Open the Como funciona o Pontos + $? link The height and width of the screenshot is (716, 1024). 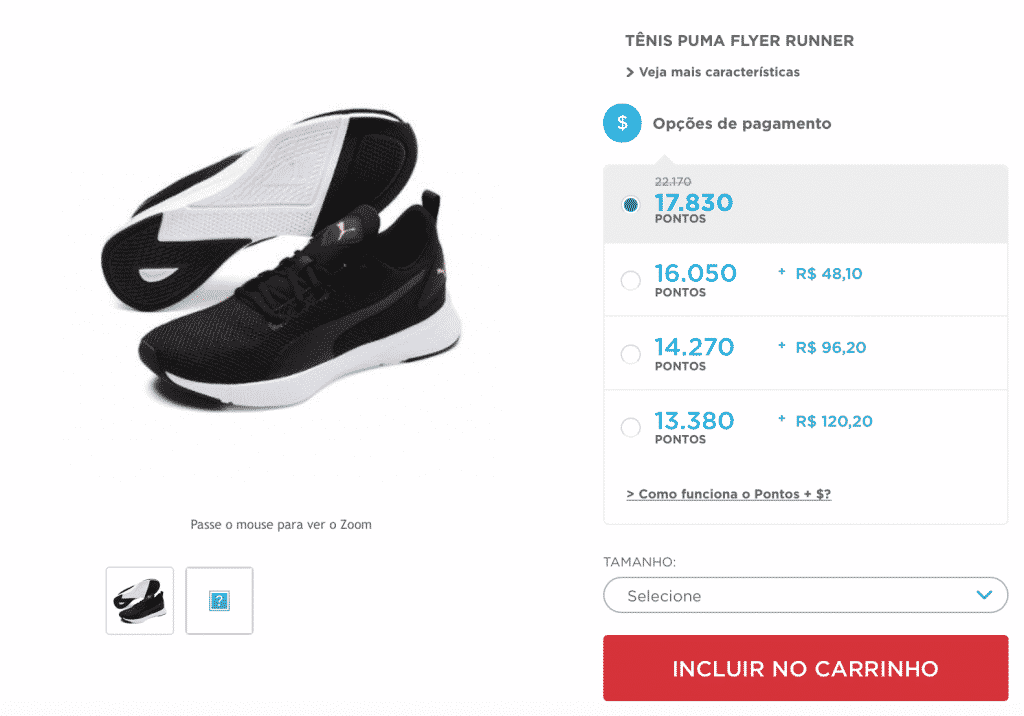pos(728,494)
